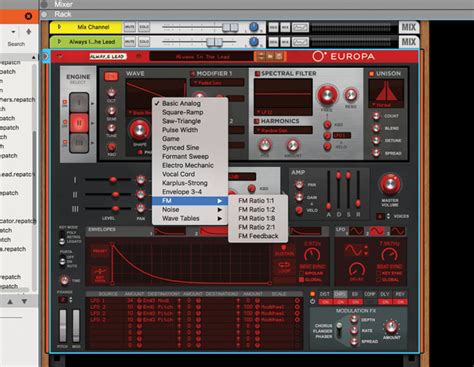This screenshot has width=474, height=367.
Task: Choose Saw-Triangle waveform
Action: coord(190,121)
